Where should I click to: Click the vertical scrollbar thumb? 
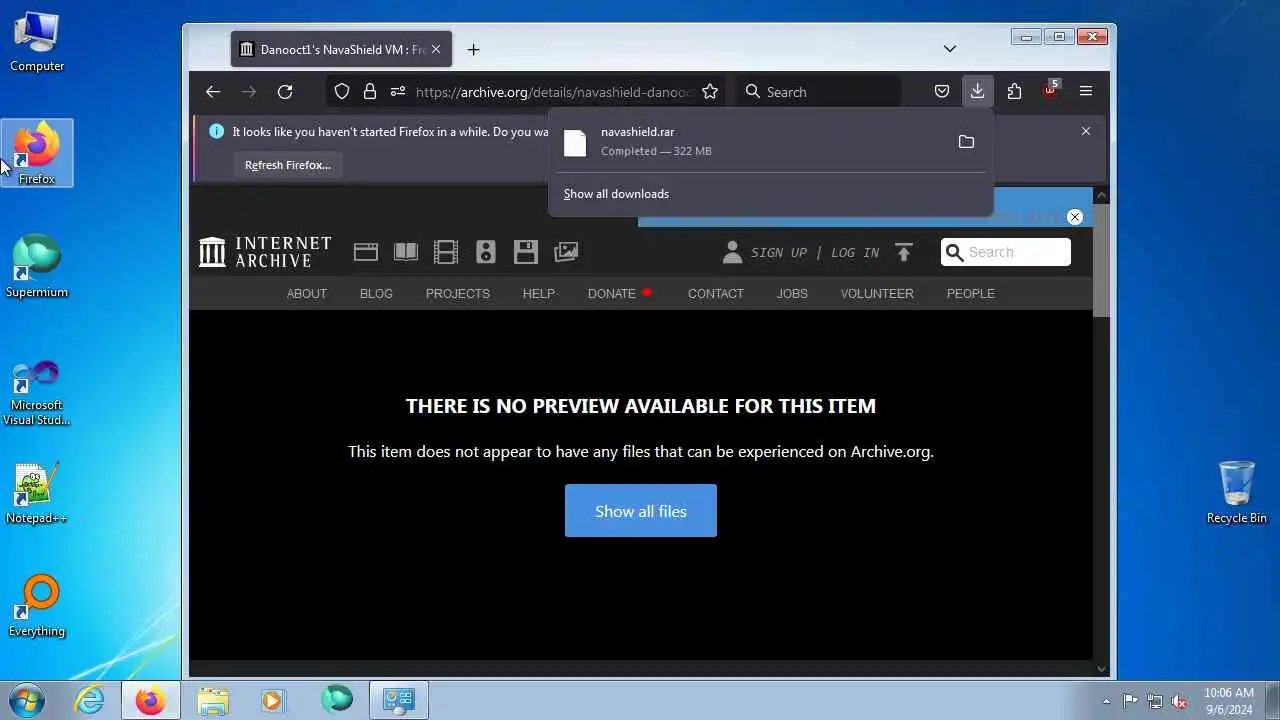[x=1102, y=261]
